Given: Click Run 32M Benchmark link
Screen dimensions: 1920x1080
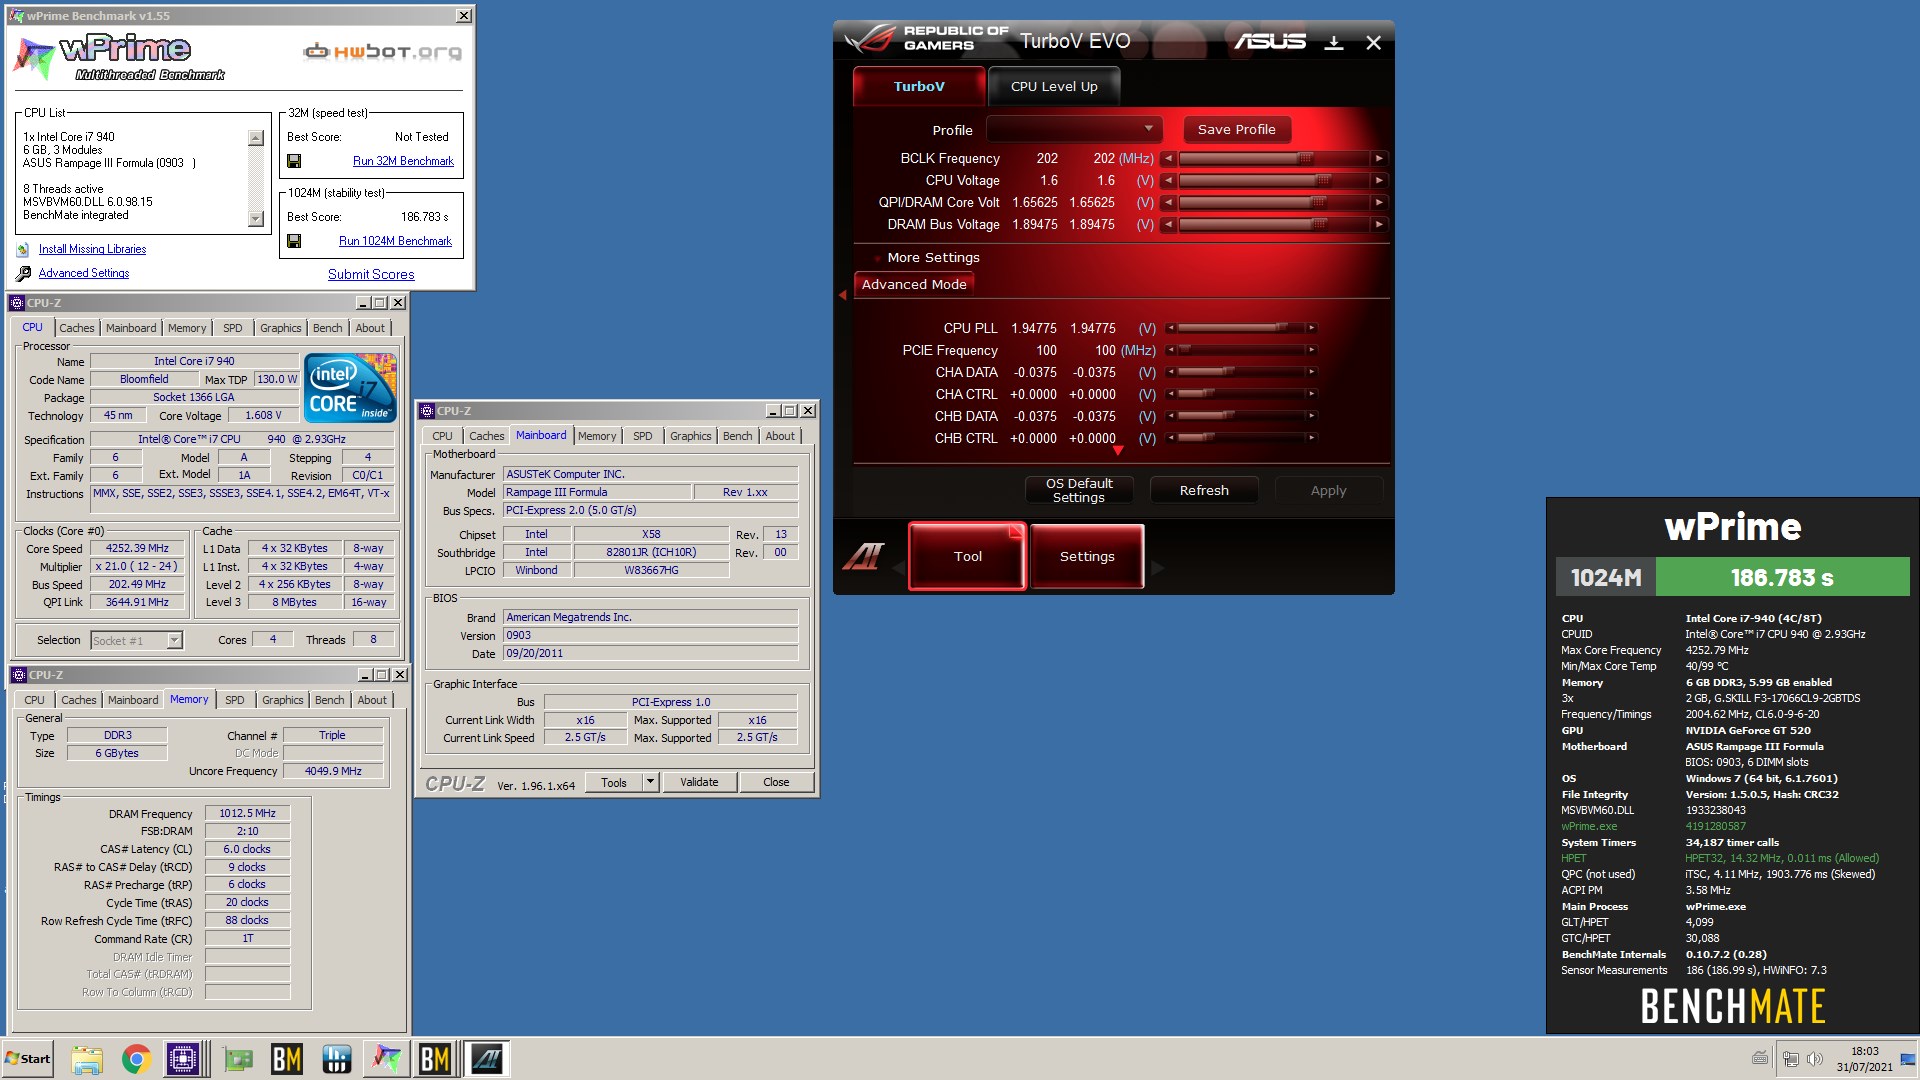Looking at the screenshot, I should click(x=403, y=161).
